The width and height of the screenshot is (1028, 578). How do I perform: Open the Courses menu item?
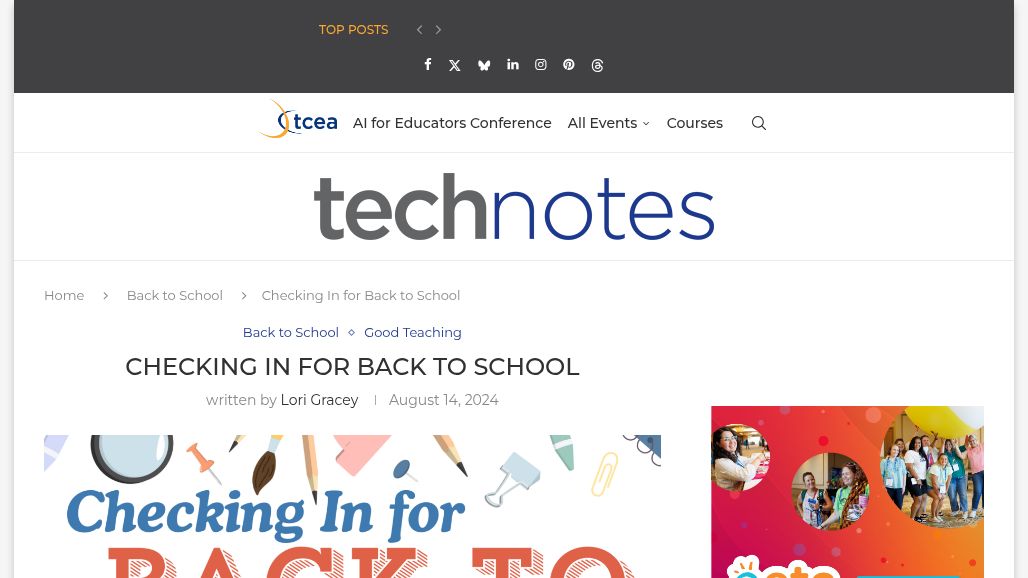point(694,123)
